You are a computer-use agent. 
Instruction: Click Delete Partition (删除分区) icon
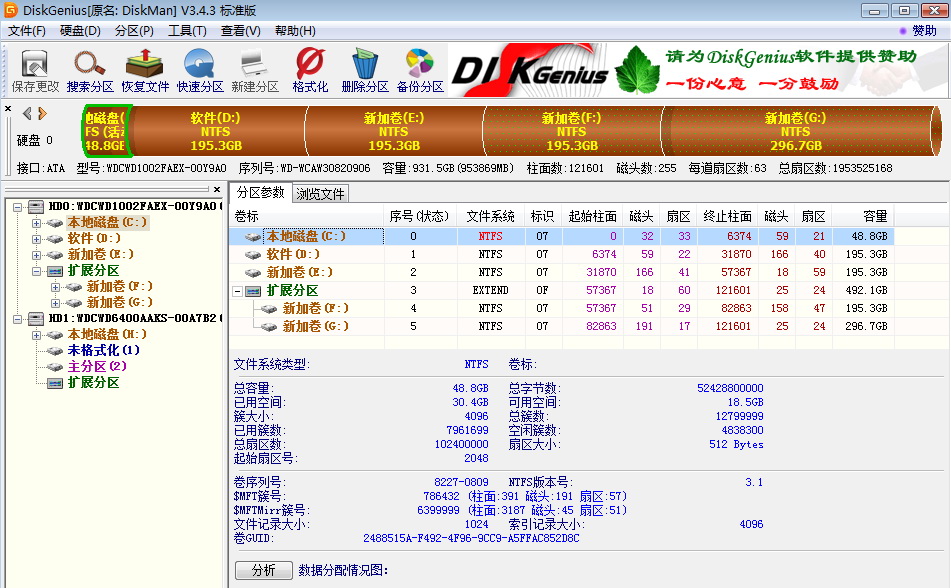pyautogui.click(x=365, y=71)
